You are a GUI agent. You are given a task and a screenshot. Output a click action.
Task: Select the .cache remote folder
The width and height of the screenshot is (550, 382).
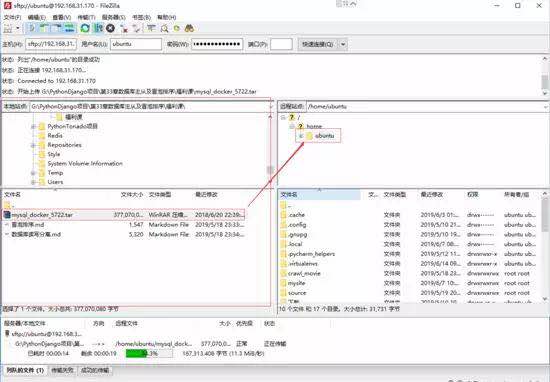[296, 215]
